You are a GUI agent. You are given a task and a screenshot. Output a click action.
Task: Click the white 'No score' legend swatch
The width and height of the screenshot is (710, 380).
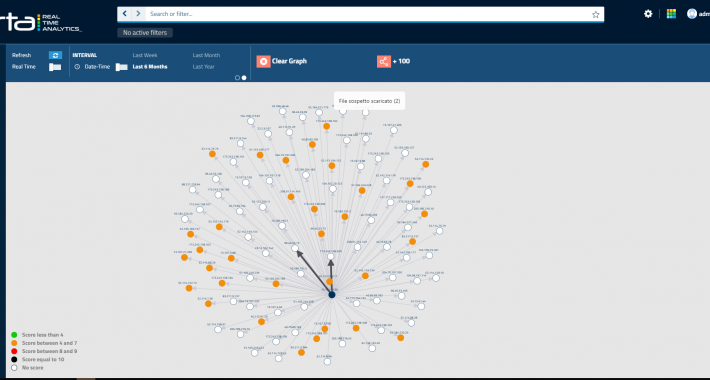click(x=14, y=368)
